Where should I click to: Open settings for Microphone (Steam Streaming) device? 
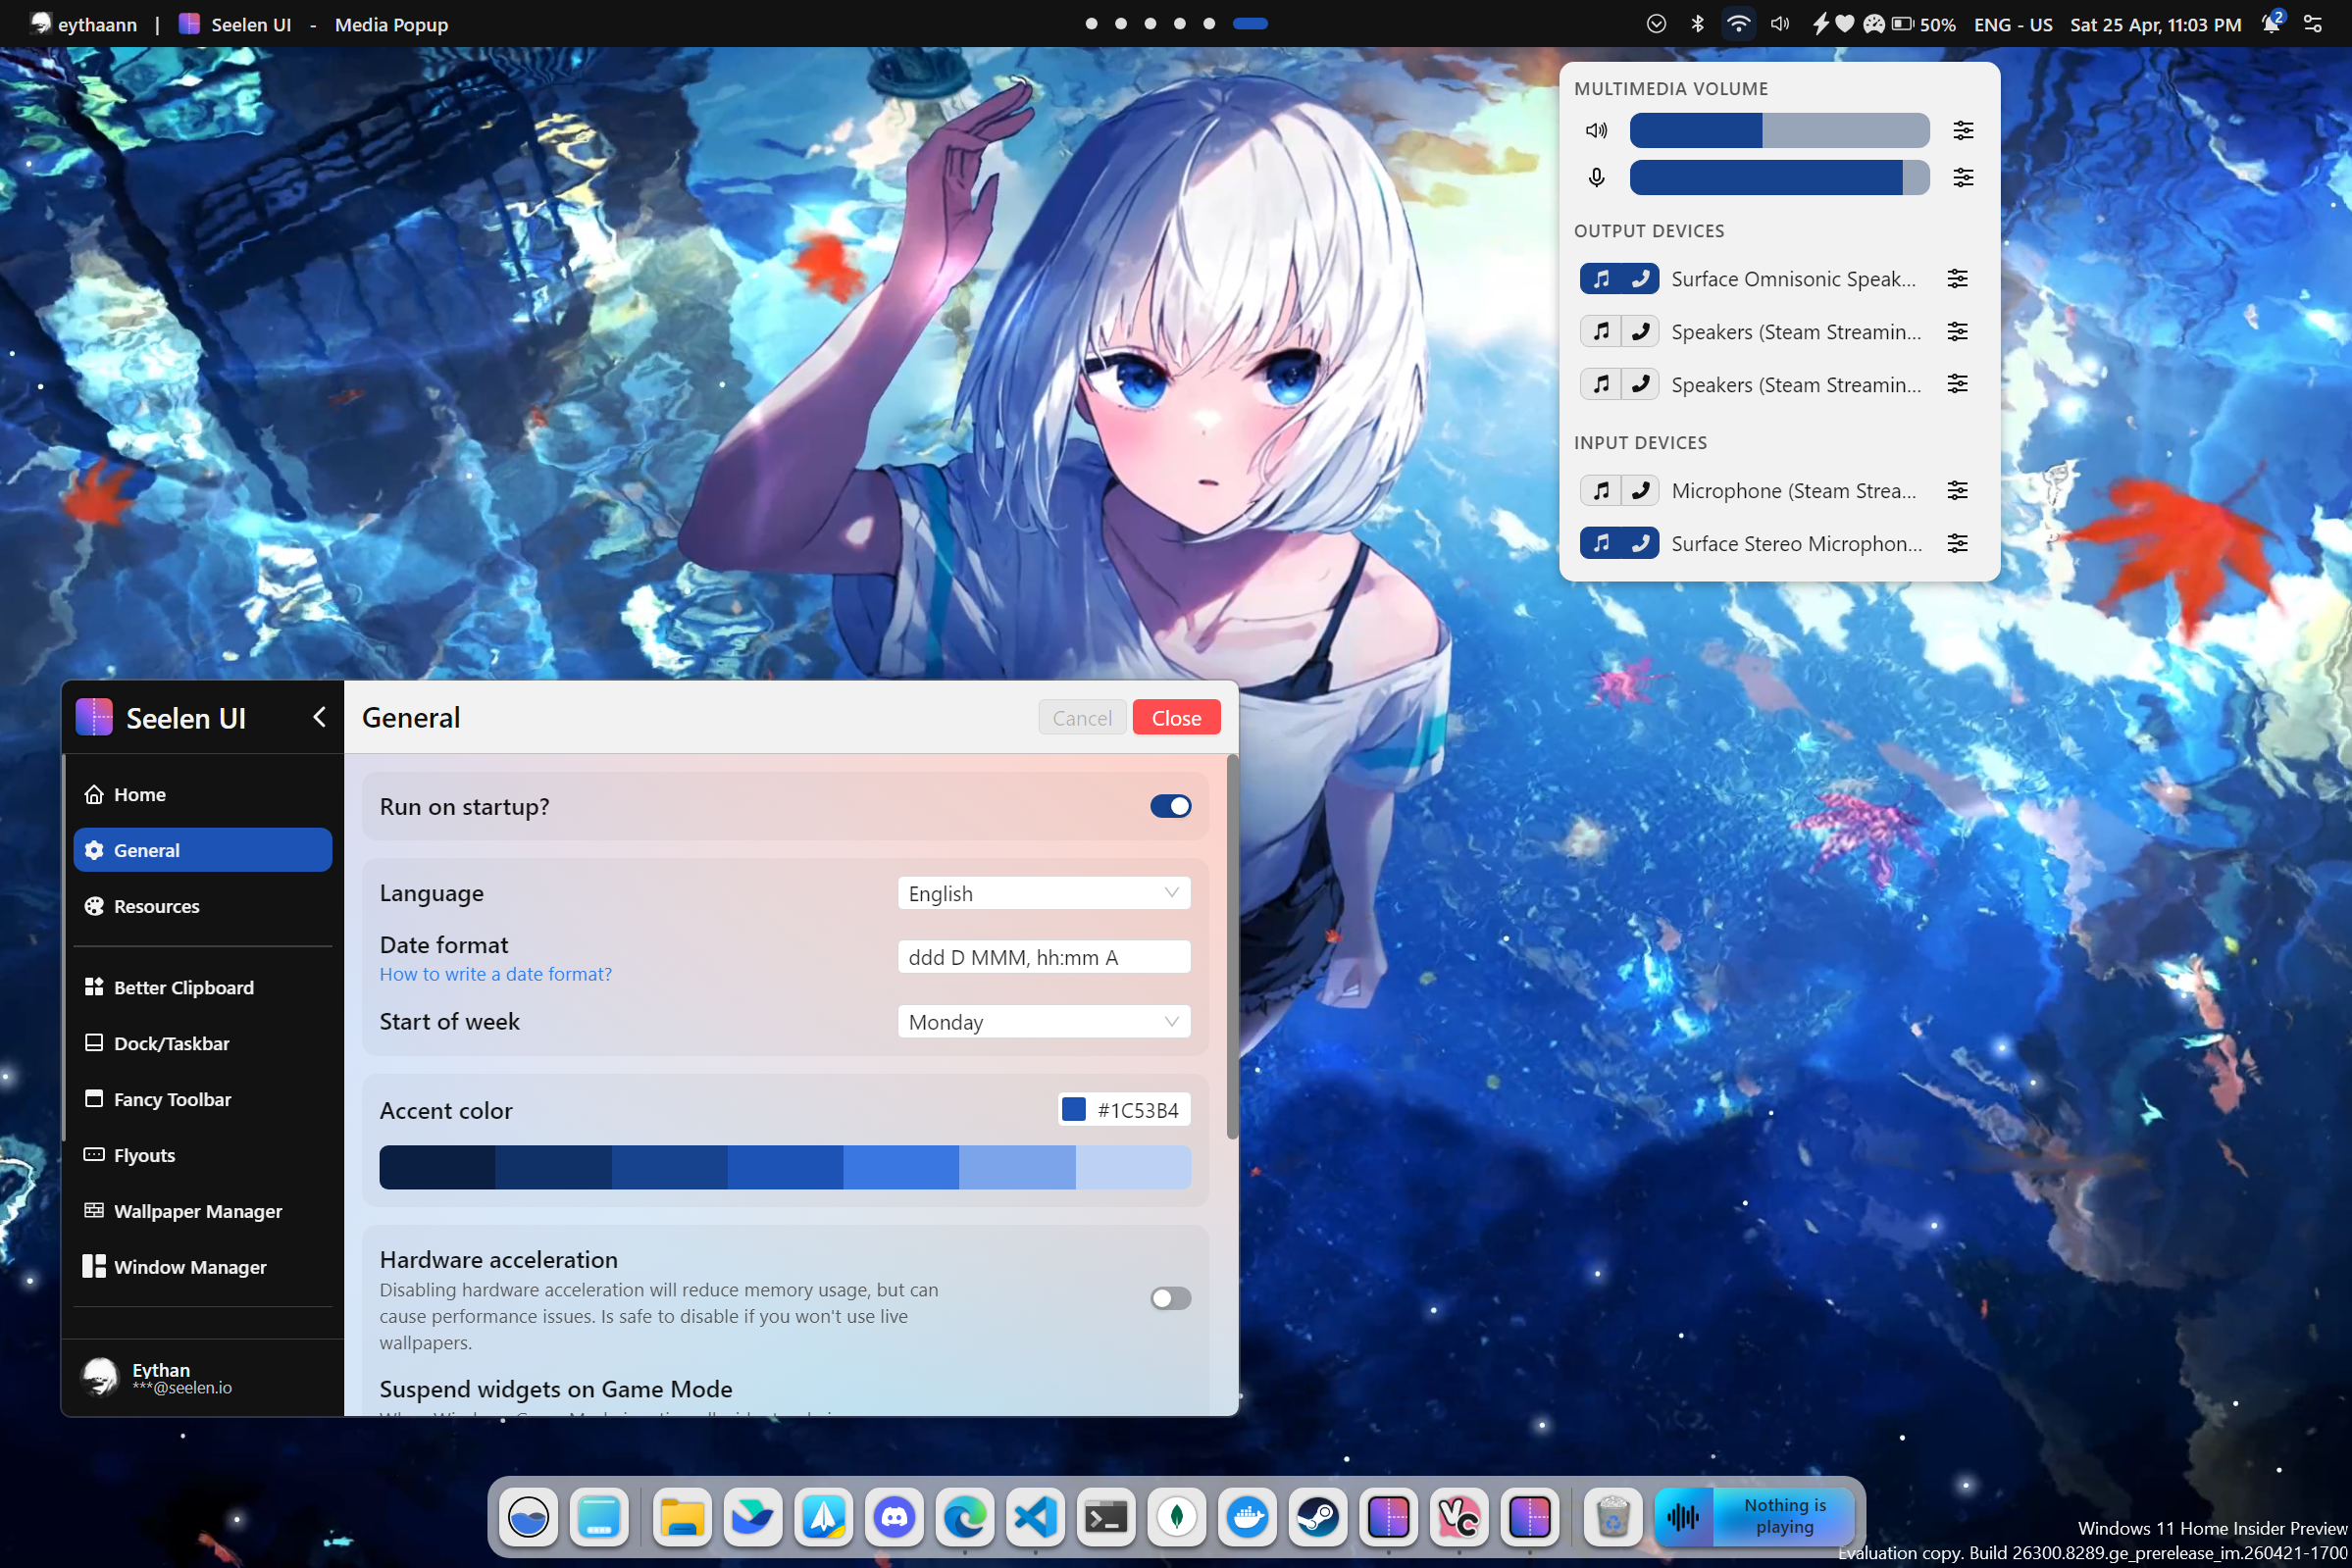tap(1957, 490)
